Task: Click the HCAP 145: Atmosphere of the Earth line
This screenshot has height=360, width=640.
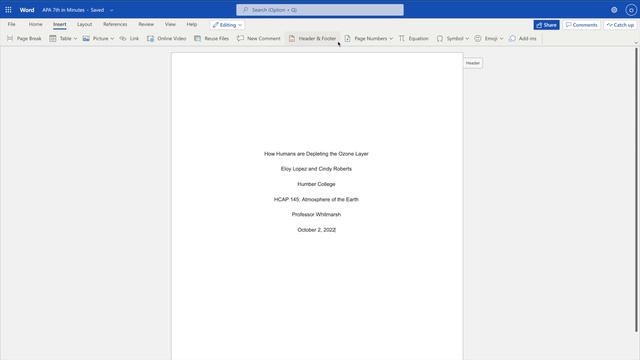Action: click(316, 200)
